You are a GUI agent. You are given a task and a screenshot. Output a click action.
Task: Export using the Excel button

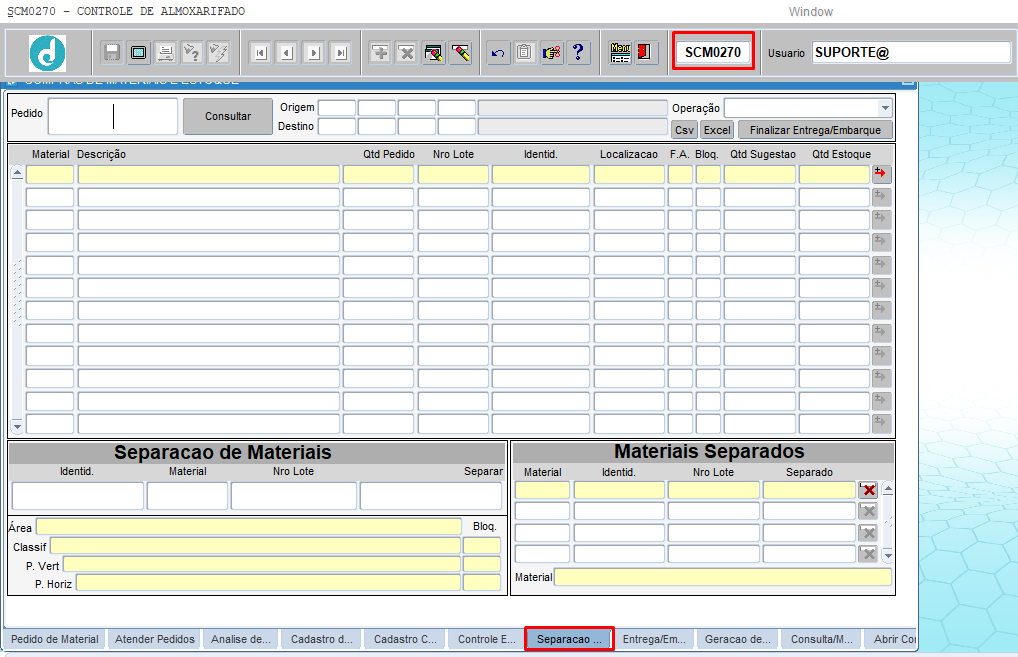[x=716, y=130]
